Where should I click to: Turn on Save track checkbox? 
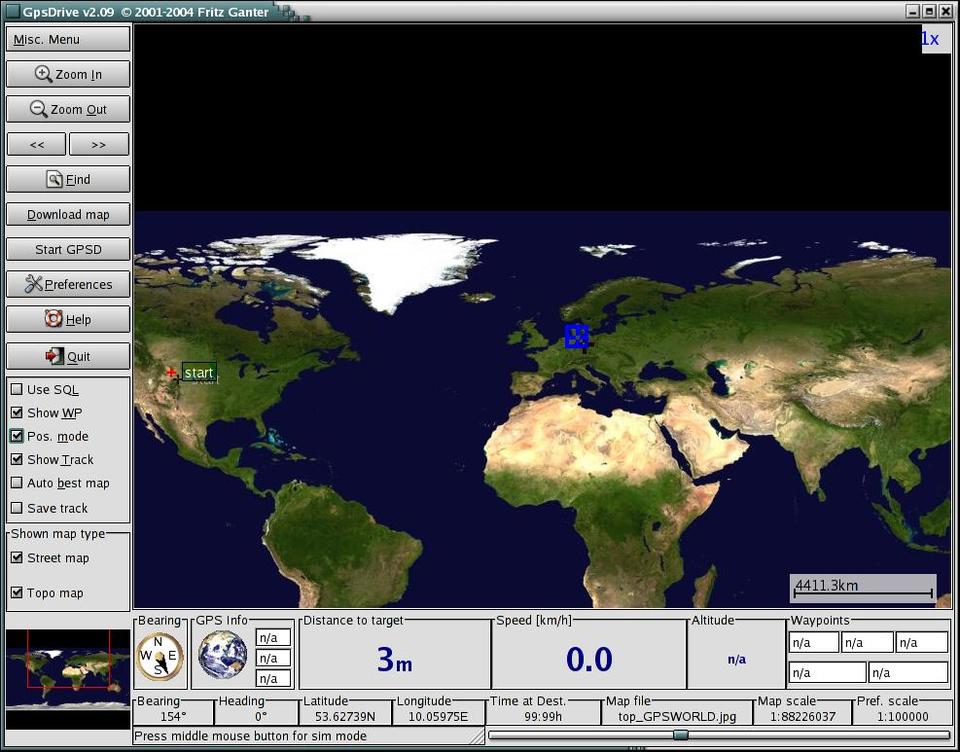pos(17,508)
